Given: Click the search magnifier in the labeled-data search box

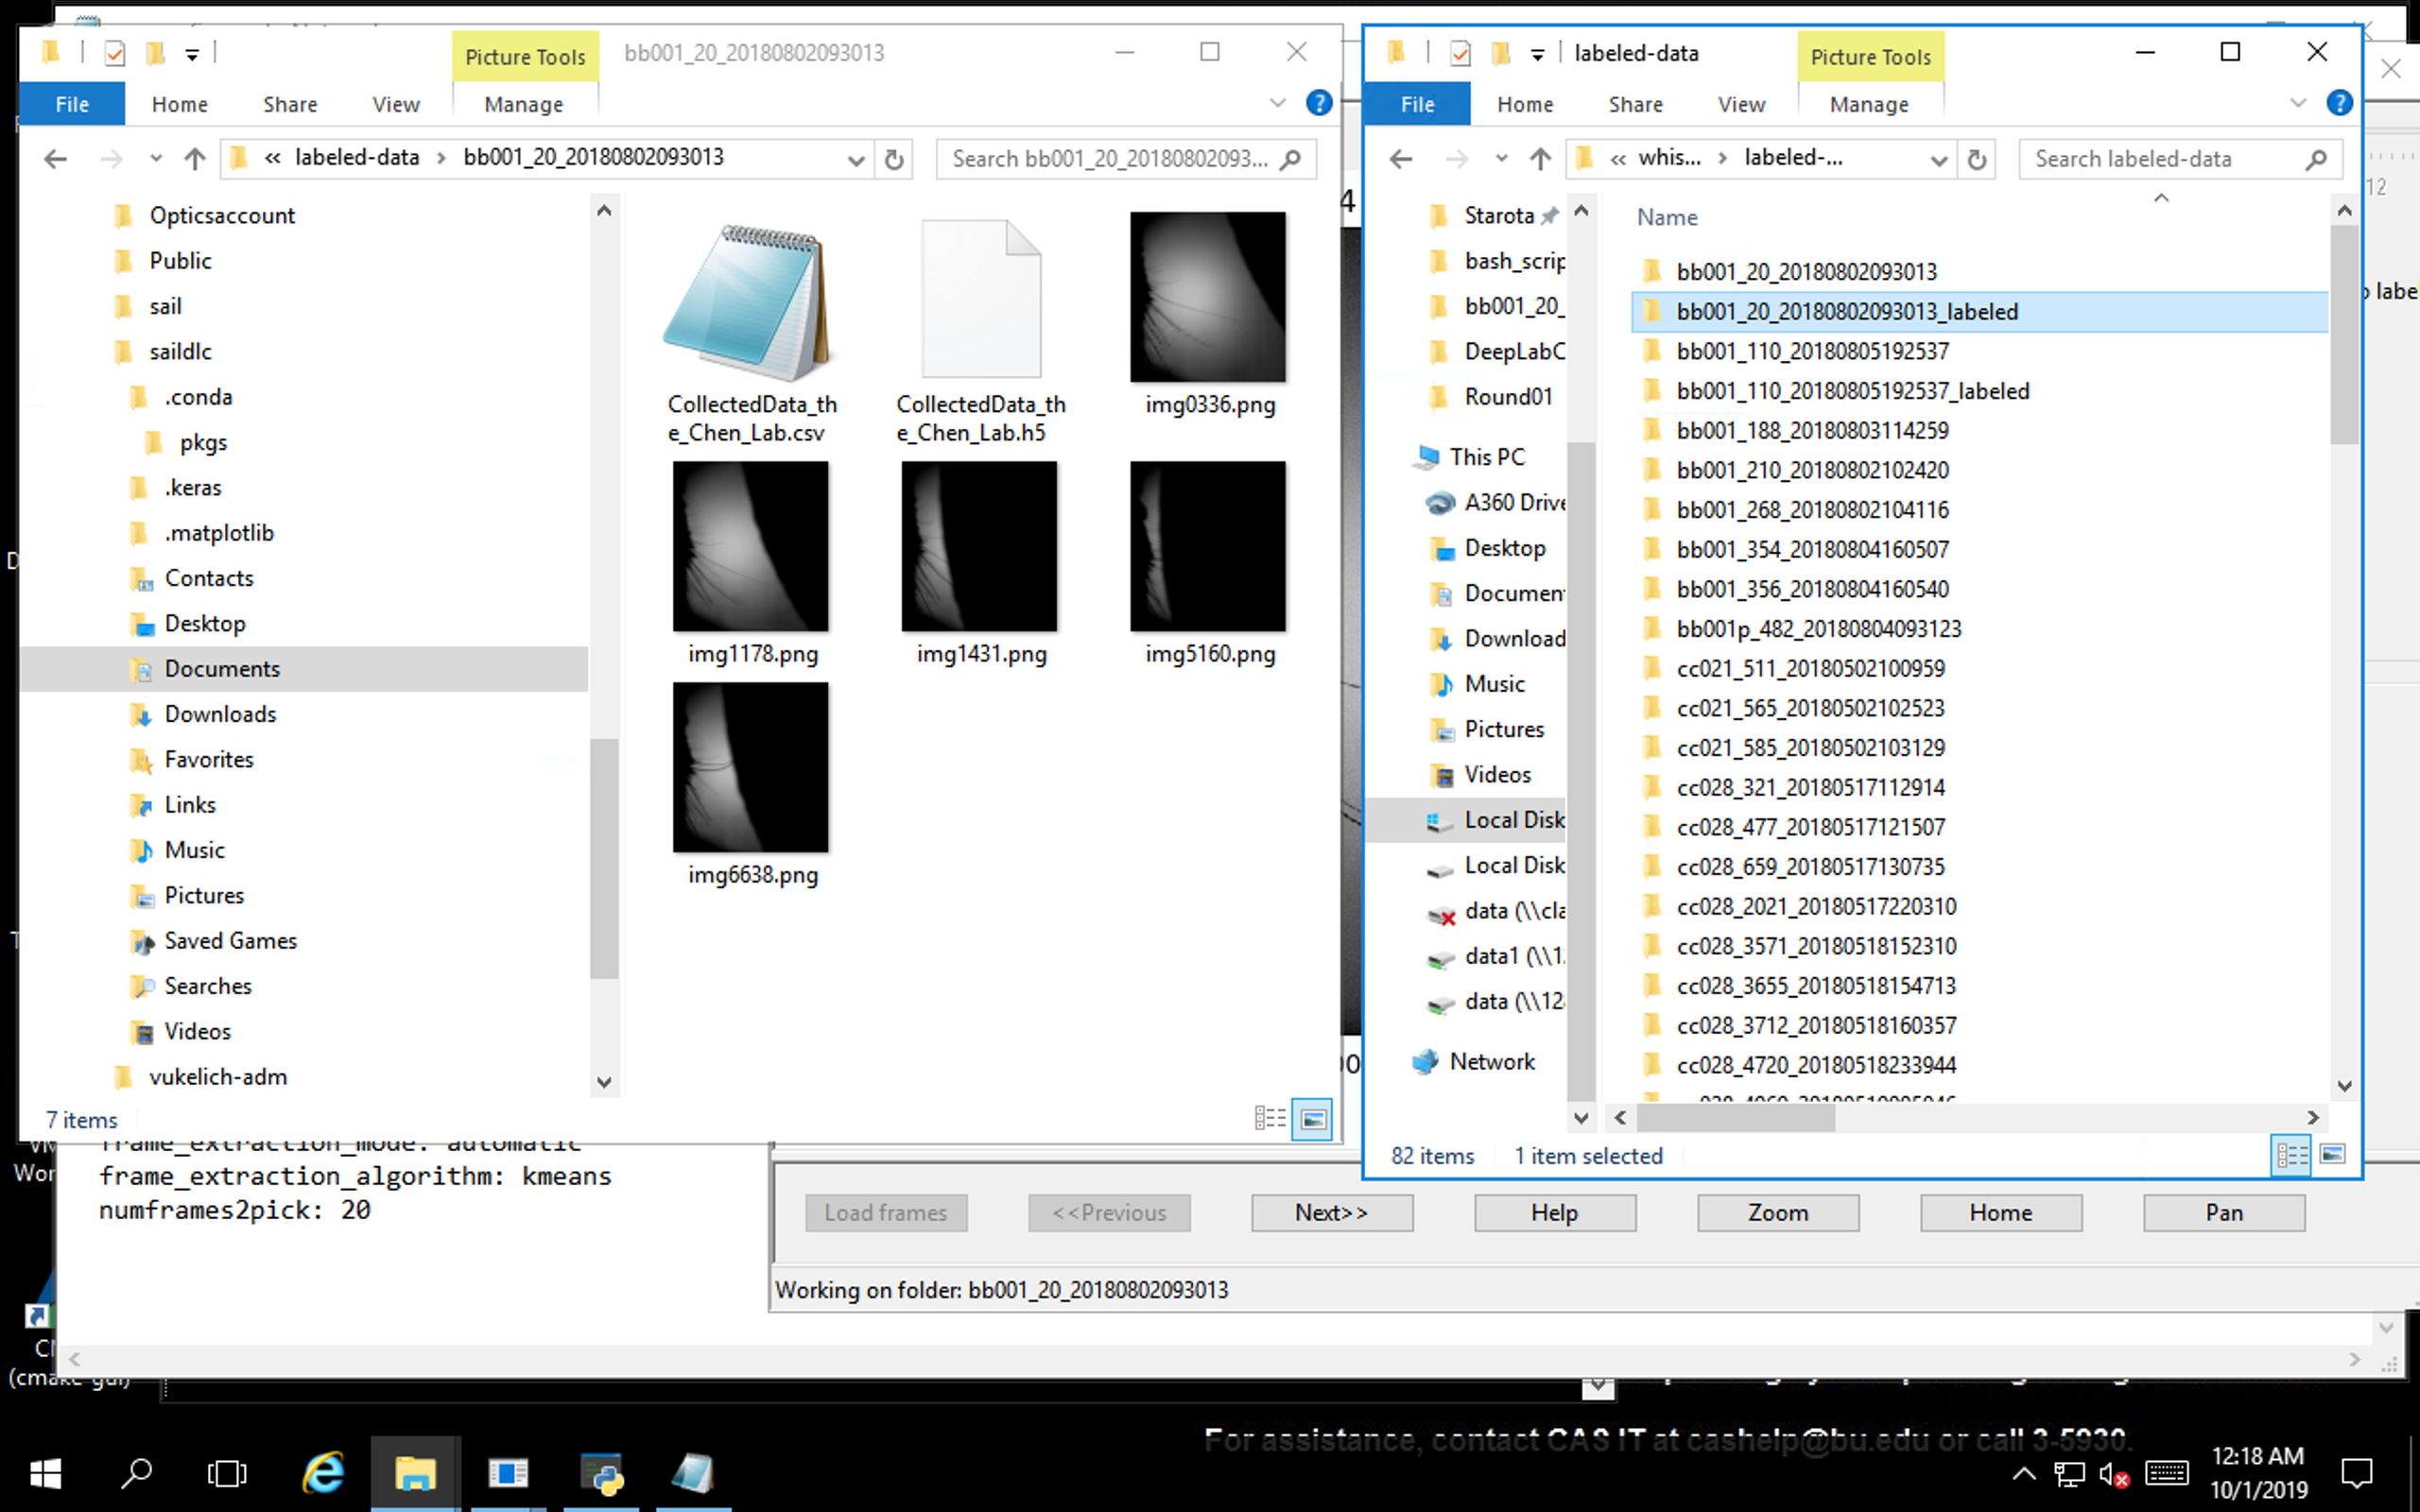Looking at the screenshot, I should [2317, 158].
